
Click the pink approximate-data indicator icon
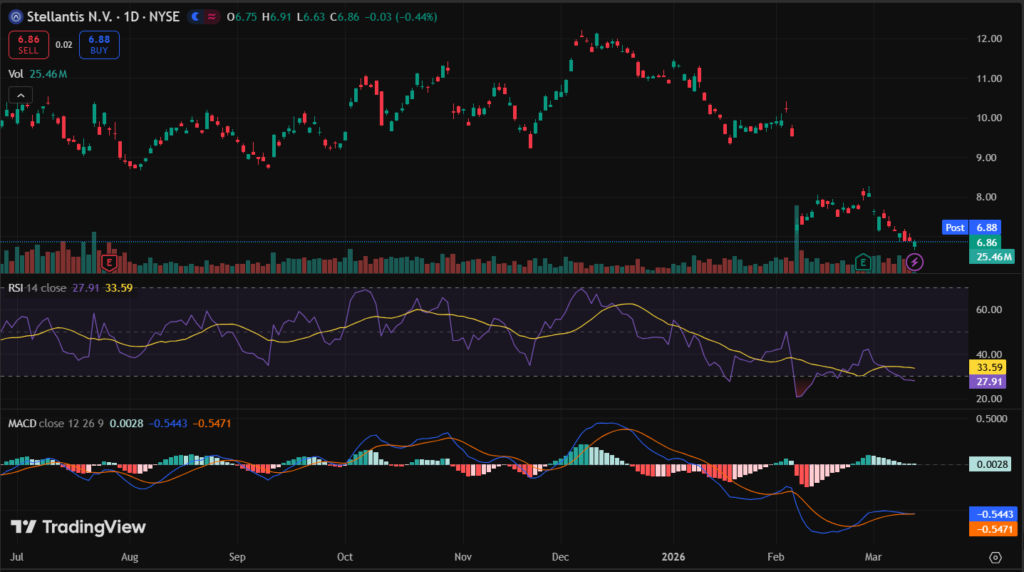213,17
